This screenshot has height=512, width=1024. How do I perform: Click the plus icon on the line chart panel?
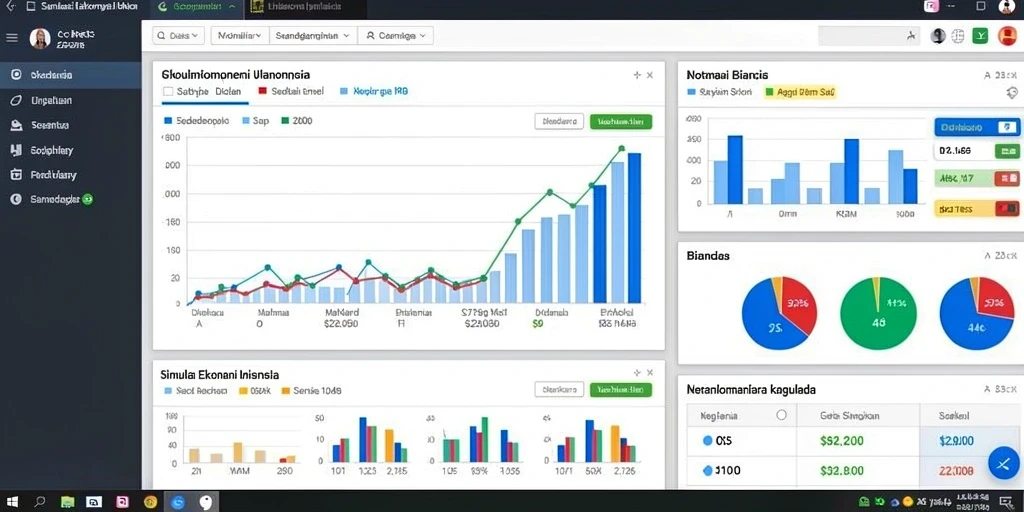[637, 75]
